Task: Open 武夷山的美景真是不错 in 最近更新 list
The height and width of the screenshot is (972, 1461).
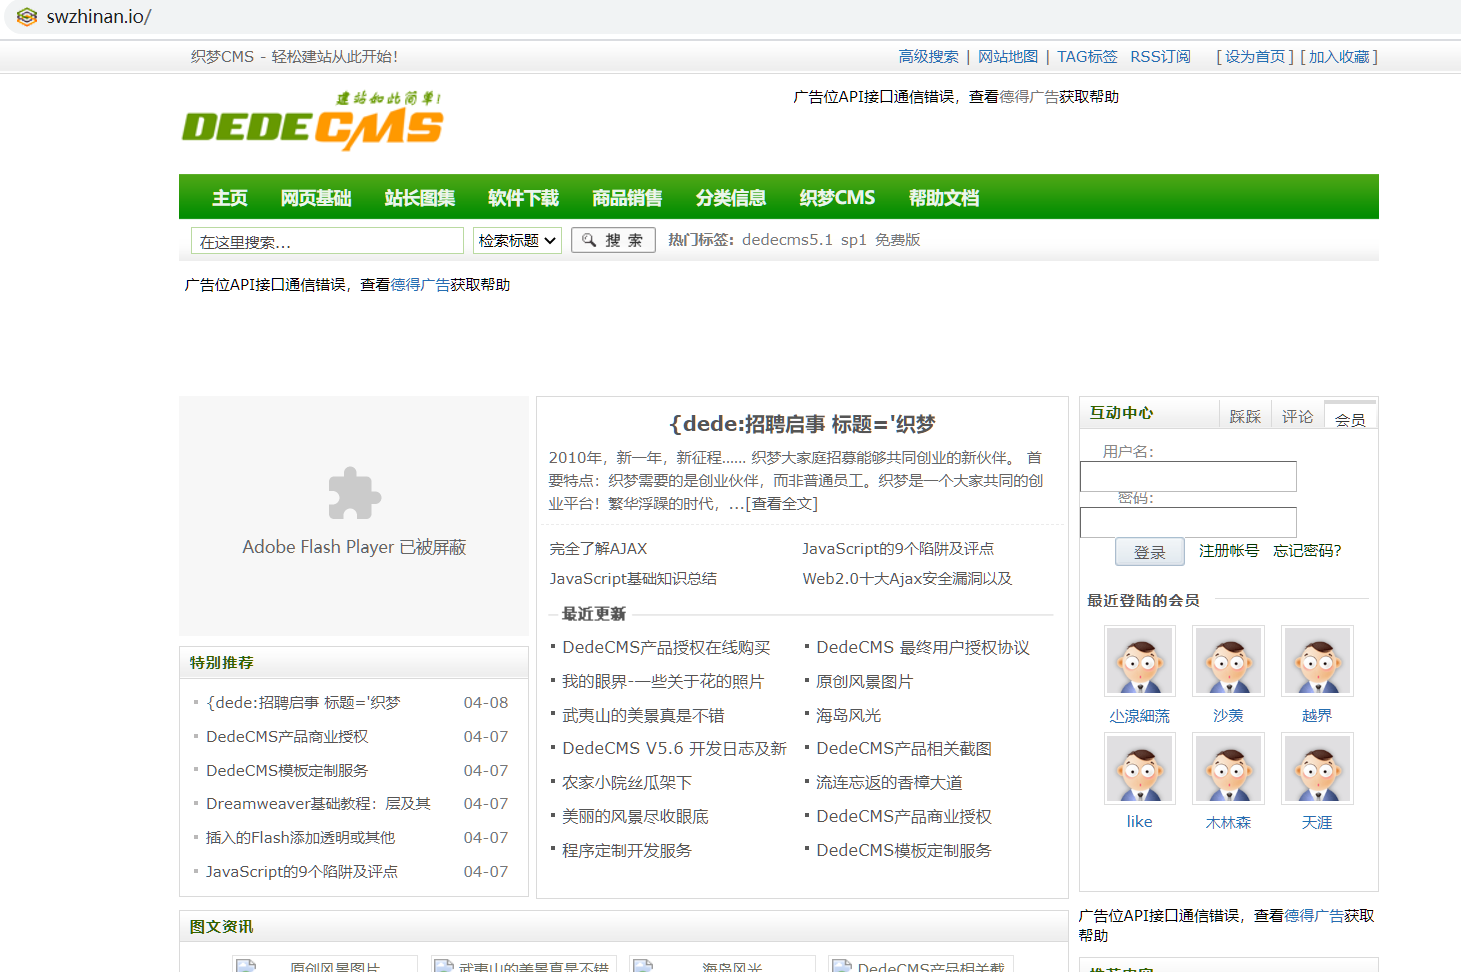Action: (643, 716)
